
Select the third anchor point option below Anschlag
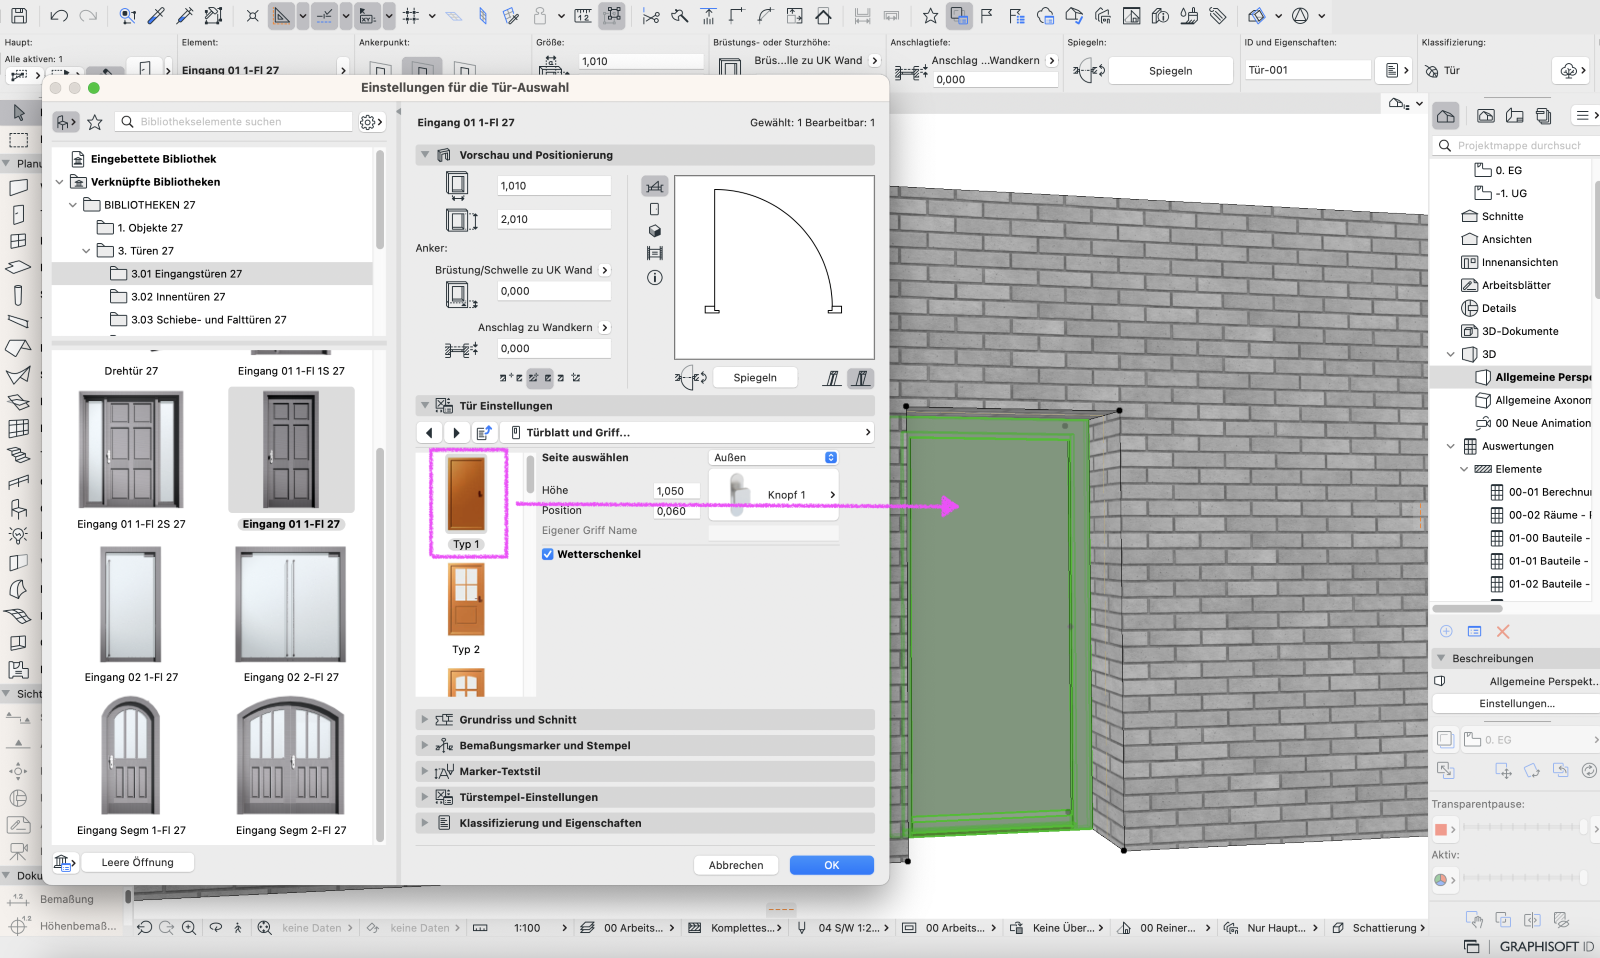tap(568, 378)
